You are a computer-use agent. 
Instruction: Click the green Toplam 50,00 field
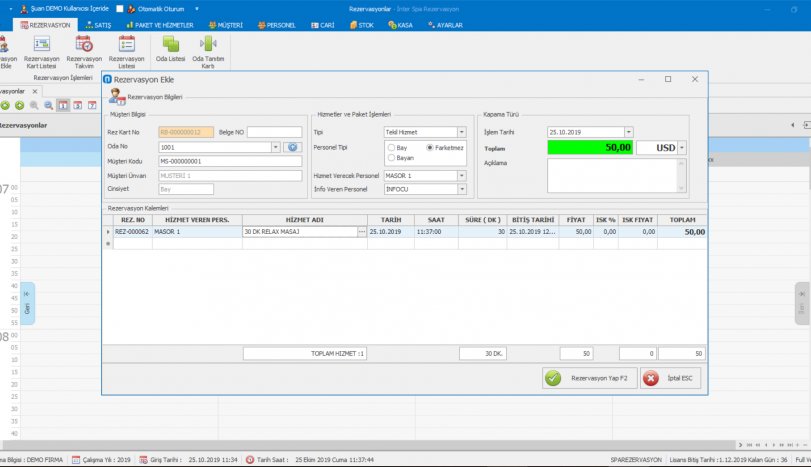click(590, 148)
